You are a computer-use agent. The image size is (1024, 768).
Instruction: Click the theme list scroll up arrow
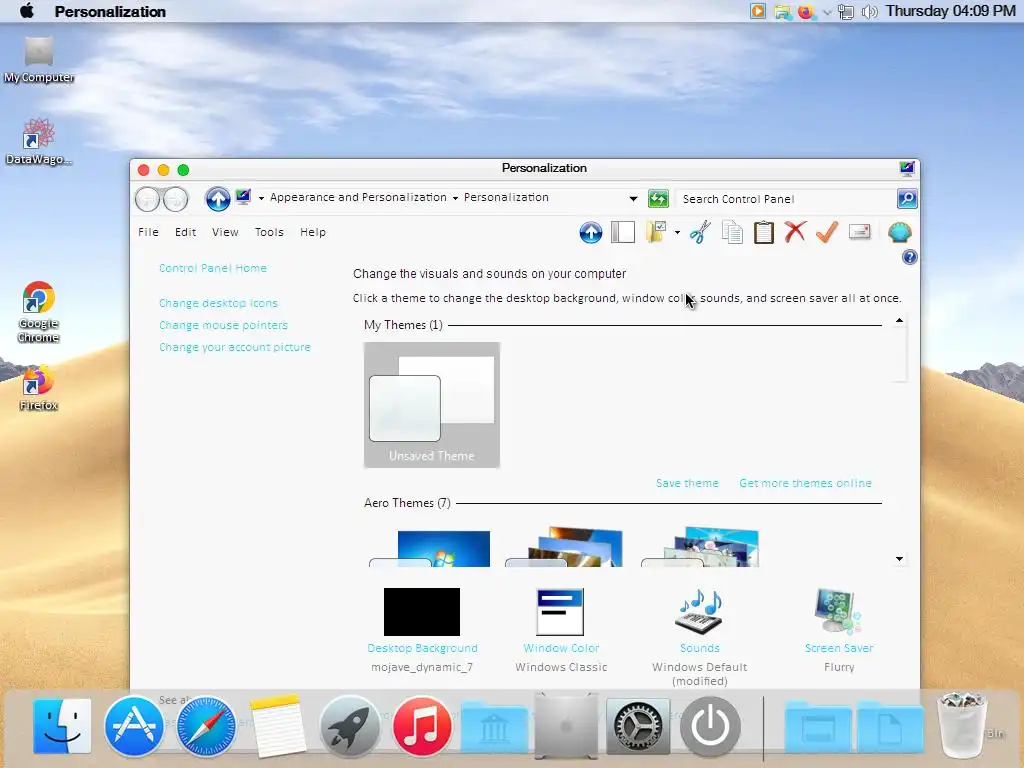click(899, 320)
